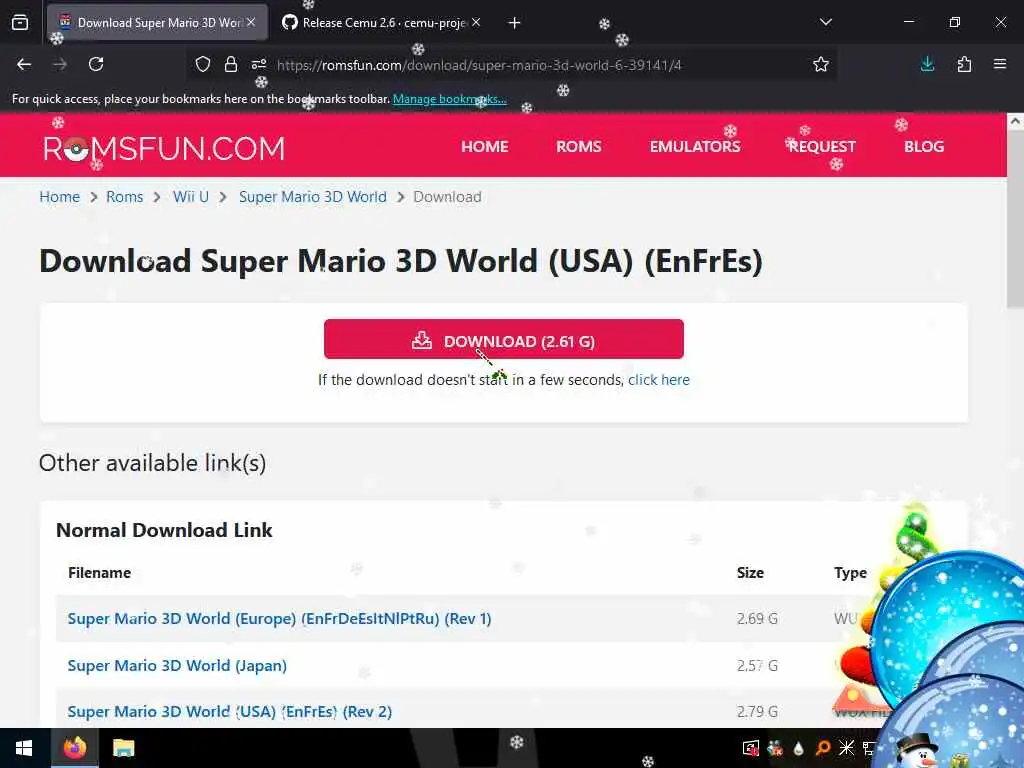
Task: Go to Home breadcrumb
Action: (59, 197)
